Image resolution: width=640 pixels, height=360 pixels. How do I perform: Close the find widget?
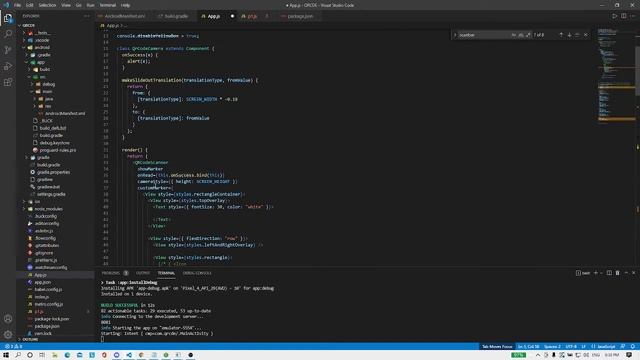pos(586,35)
